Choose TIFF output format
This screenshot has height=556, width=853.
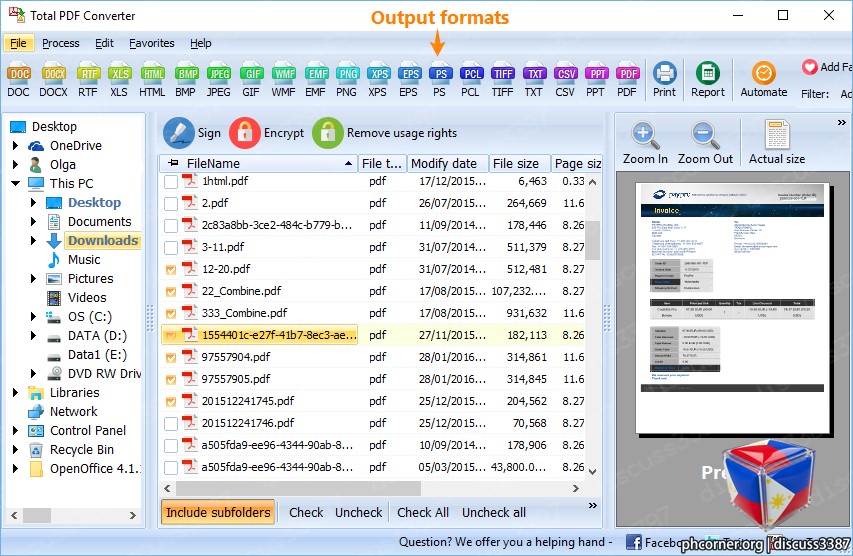[502, 80]
